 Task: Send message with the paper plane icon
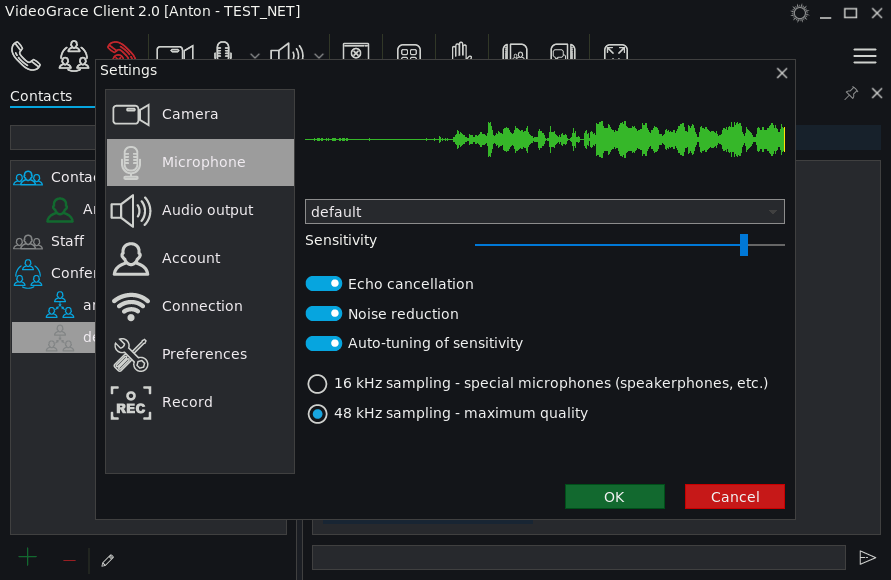pos(867,557)
